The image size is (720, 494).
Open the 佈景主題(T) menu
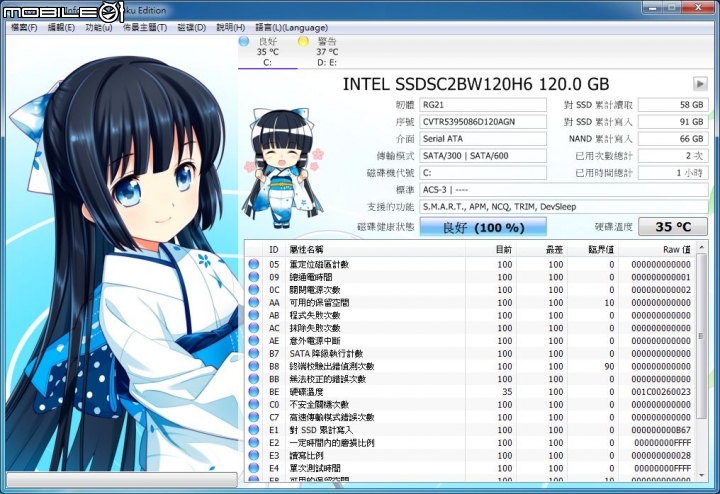point(145,28)
